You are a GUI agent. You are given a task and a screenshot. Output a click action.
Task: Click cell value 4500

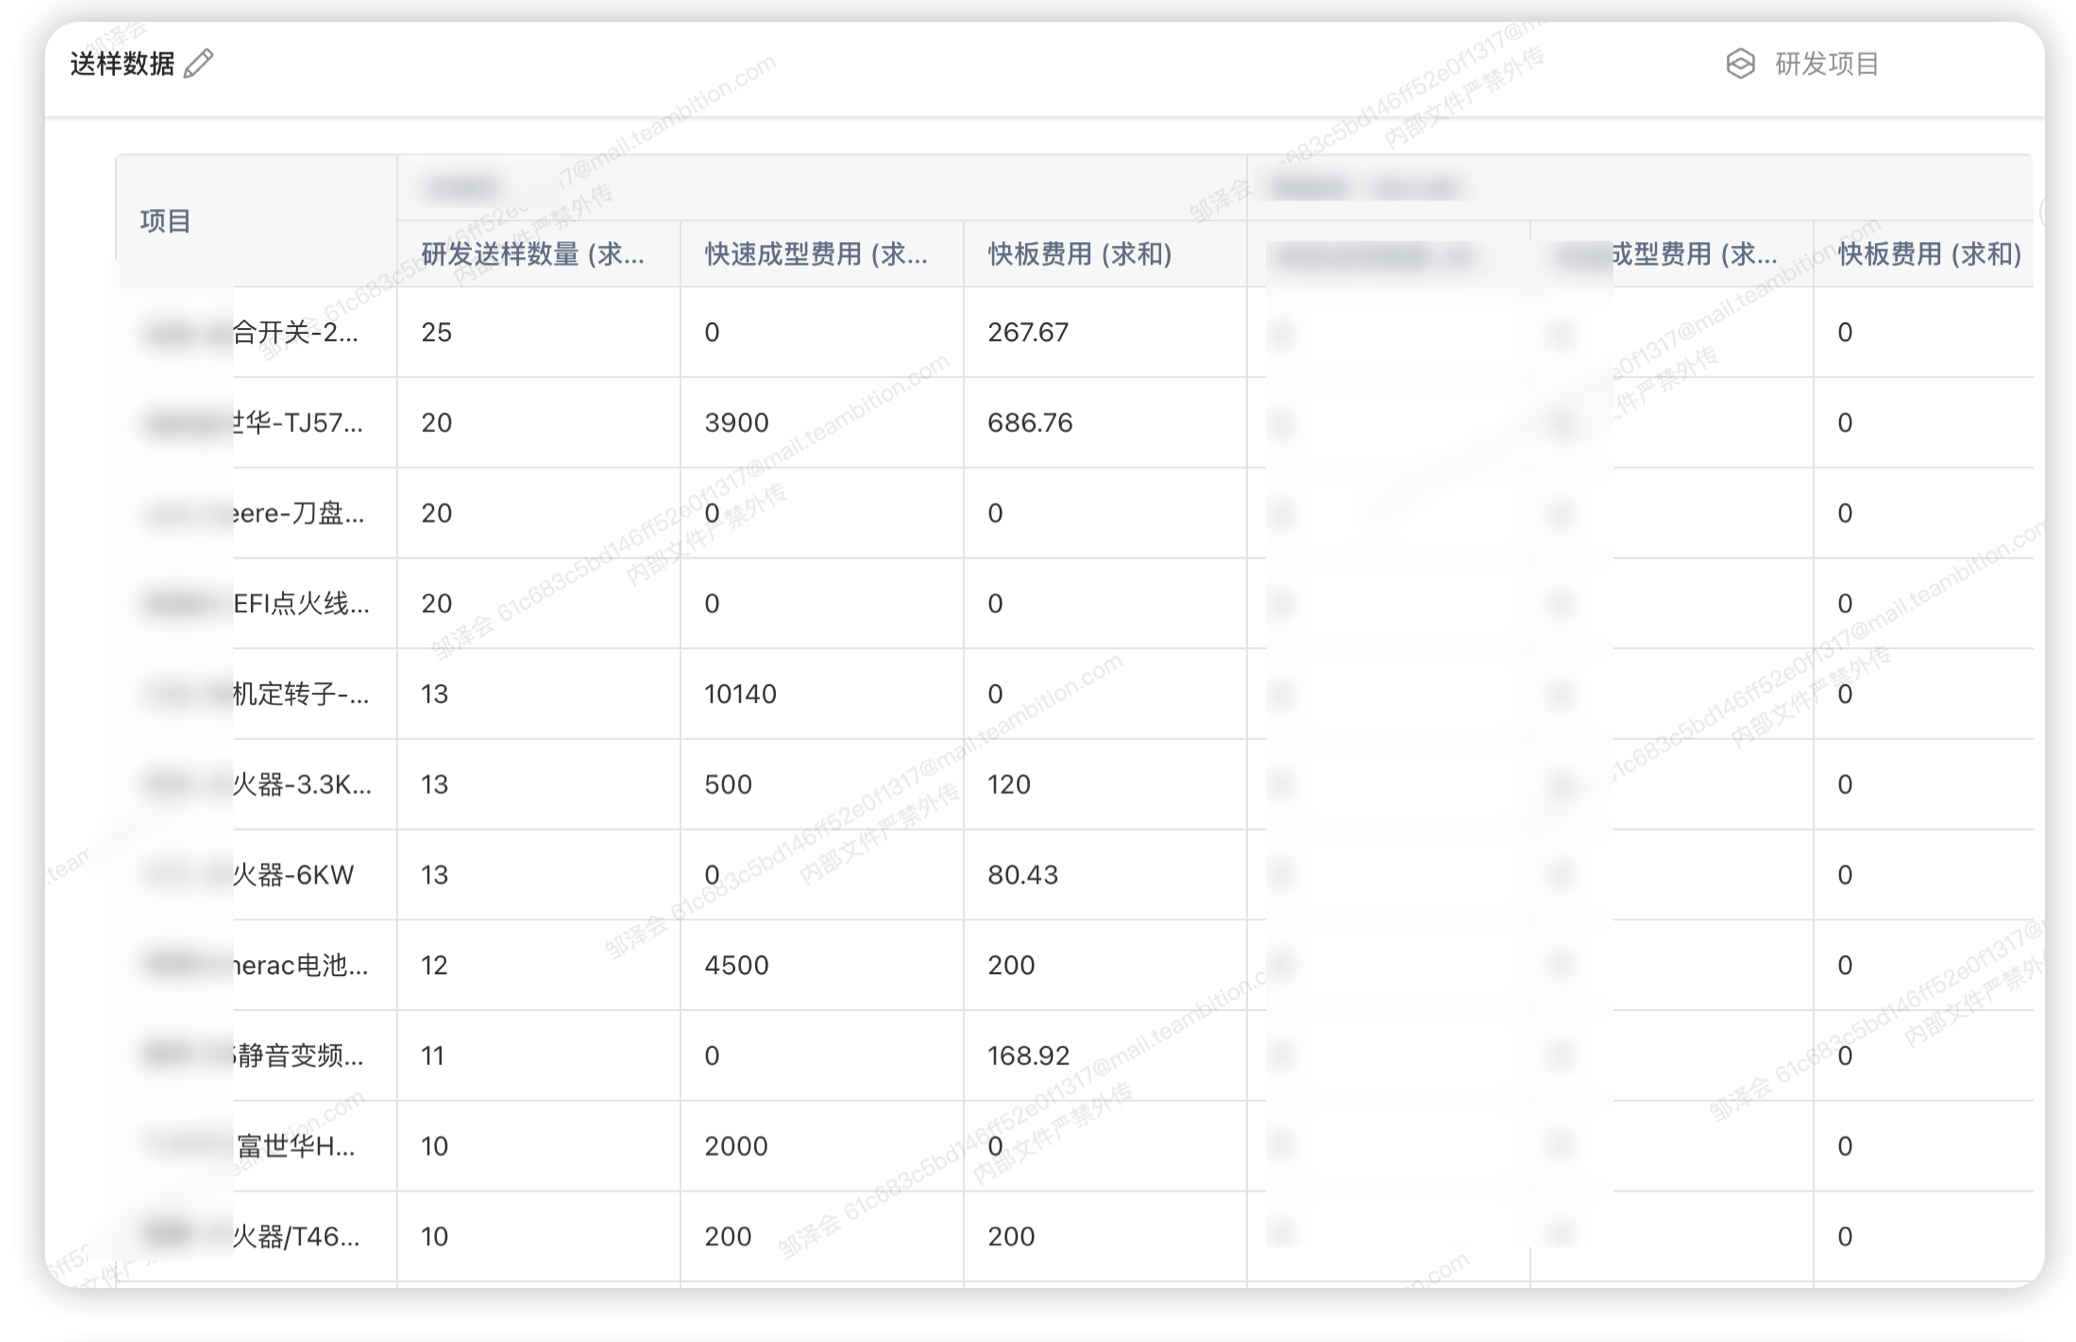(736, 965)
